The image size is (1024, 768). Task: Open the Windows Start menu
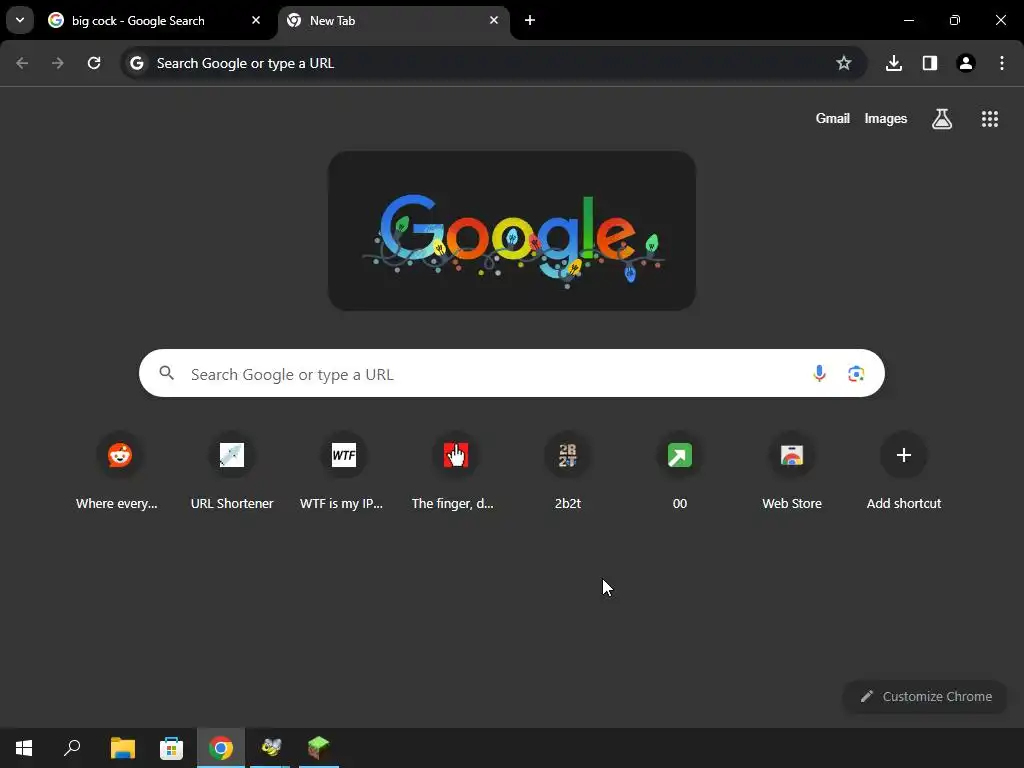(x=24, y=748)
